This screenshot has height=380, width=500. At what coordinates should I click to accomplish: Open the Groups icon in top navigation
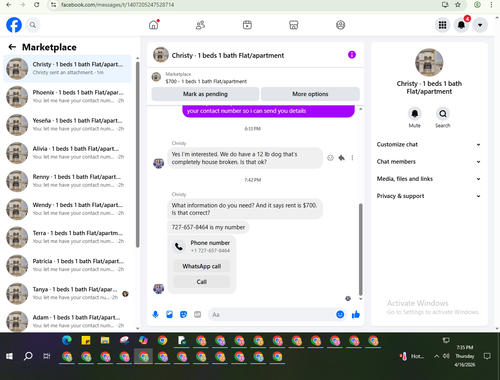tap(340, 25)
